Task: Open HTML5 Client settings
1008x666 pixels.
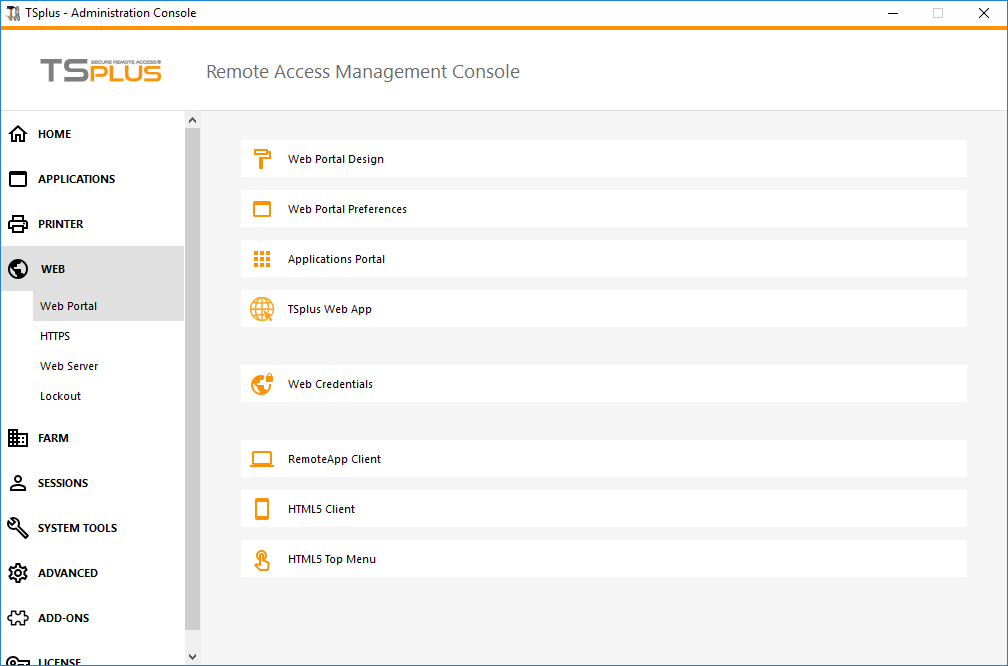Action: tap(603, 508)
